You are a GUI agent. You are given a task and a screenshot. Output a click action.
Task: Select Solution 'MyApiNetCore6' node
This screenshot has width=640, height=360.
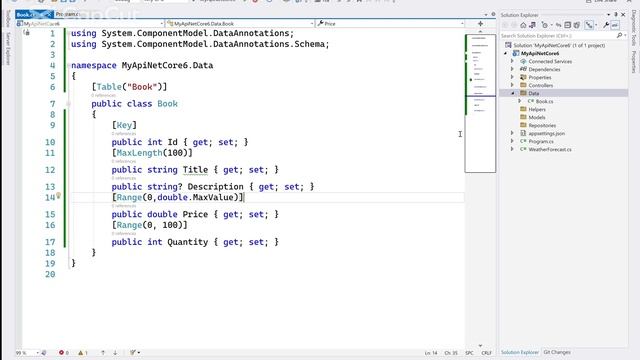tap(559, 45)
